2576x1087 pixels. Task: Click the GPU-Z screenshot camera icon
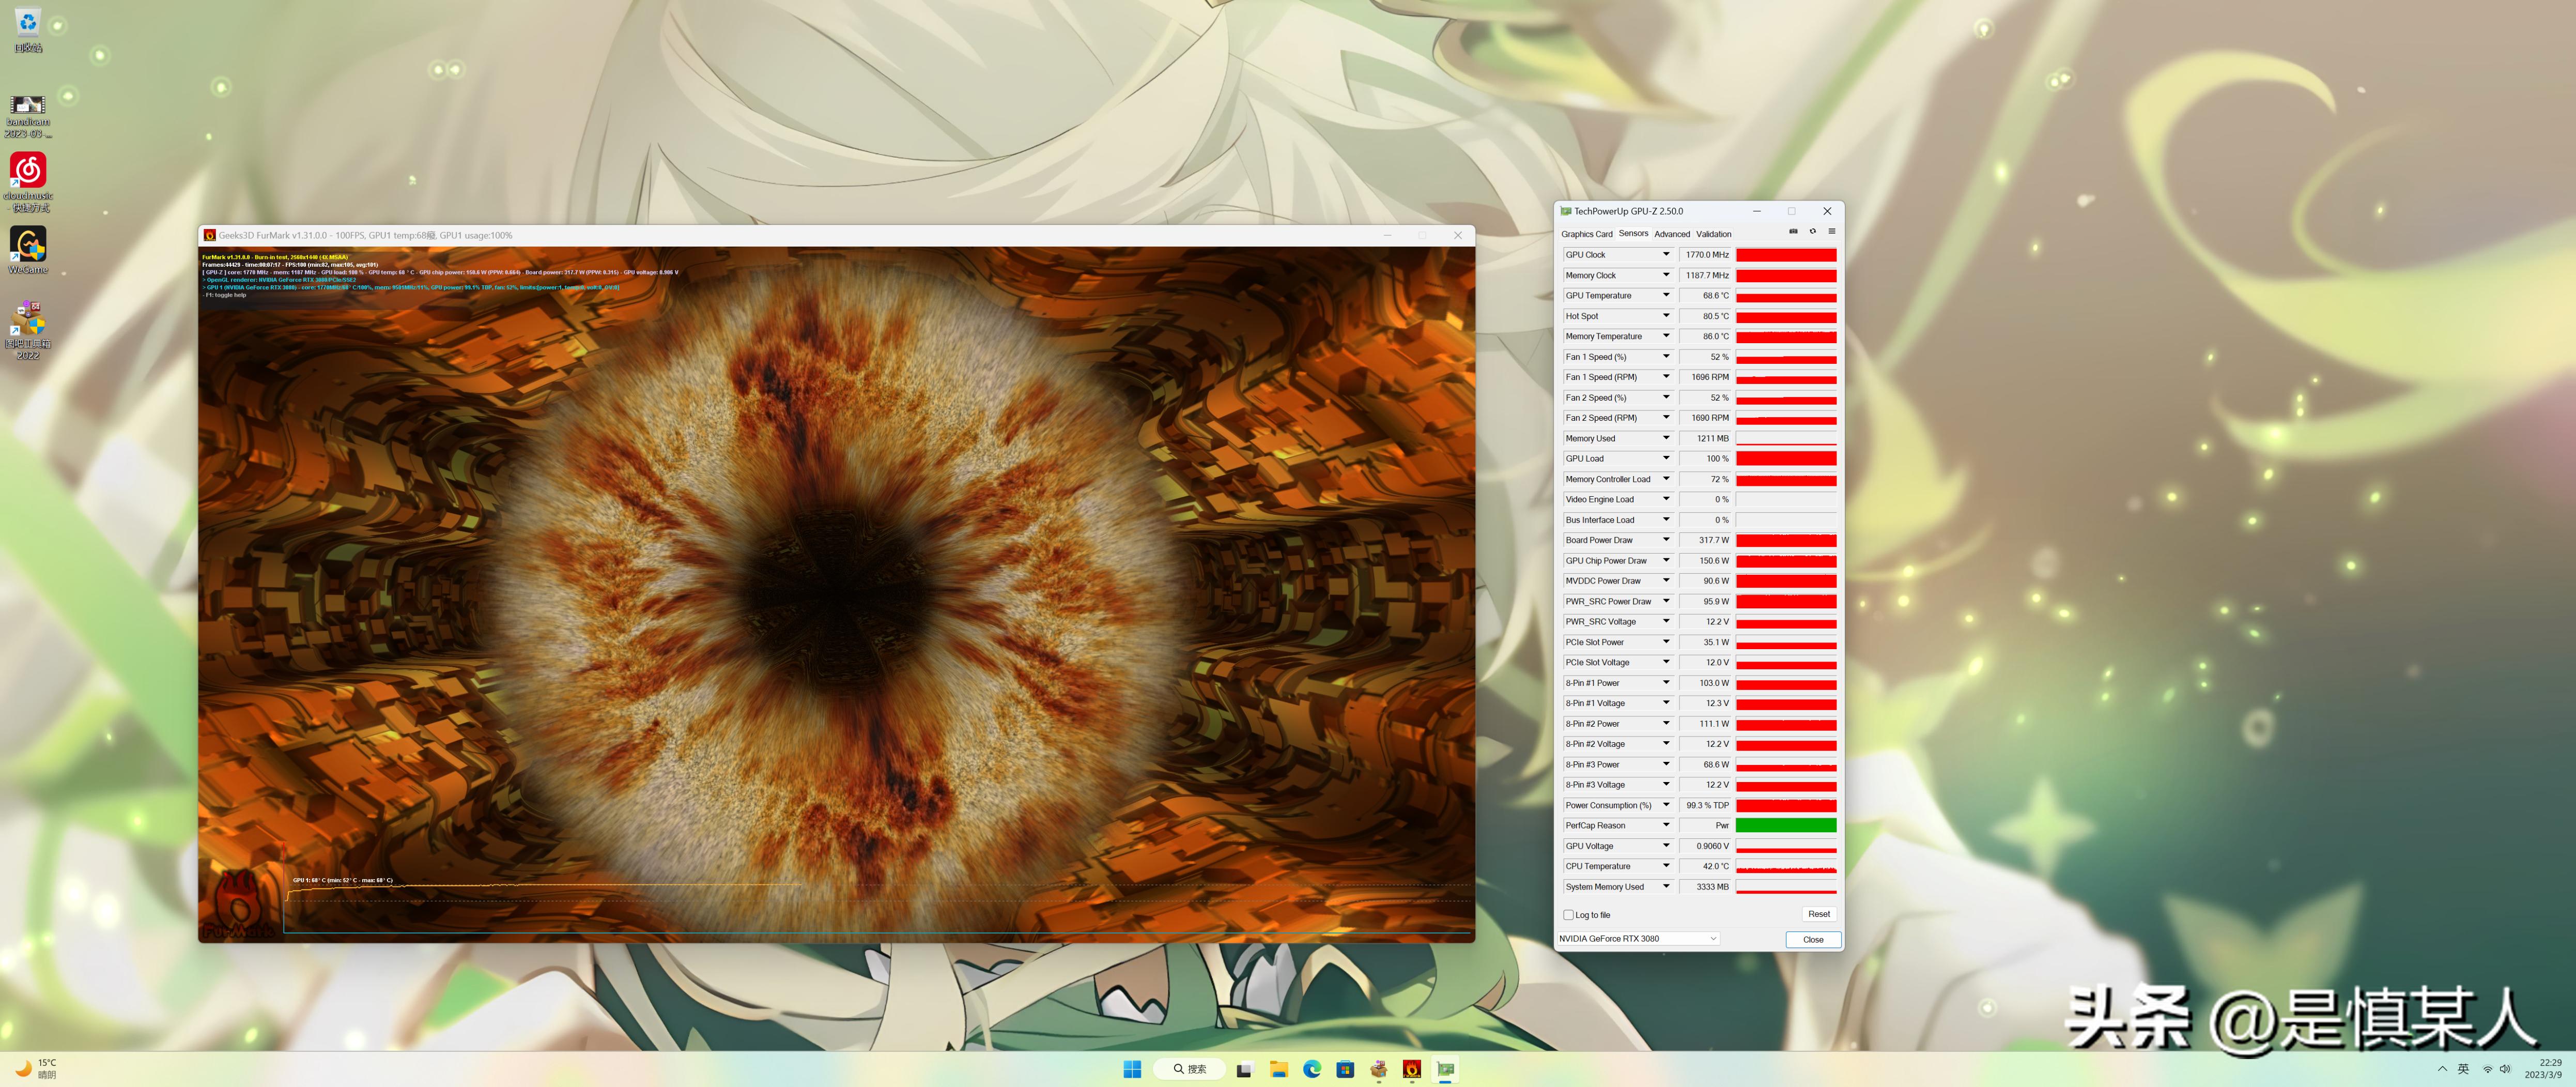1793,231
